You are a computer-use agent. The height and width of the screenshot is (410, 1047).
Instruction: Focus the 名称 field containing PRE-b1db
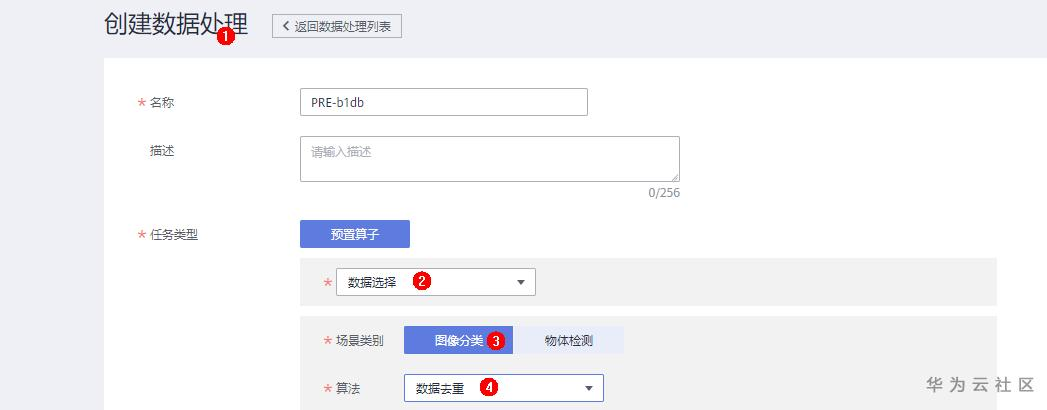443,102
